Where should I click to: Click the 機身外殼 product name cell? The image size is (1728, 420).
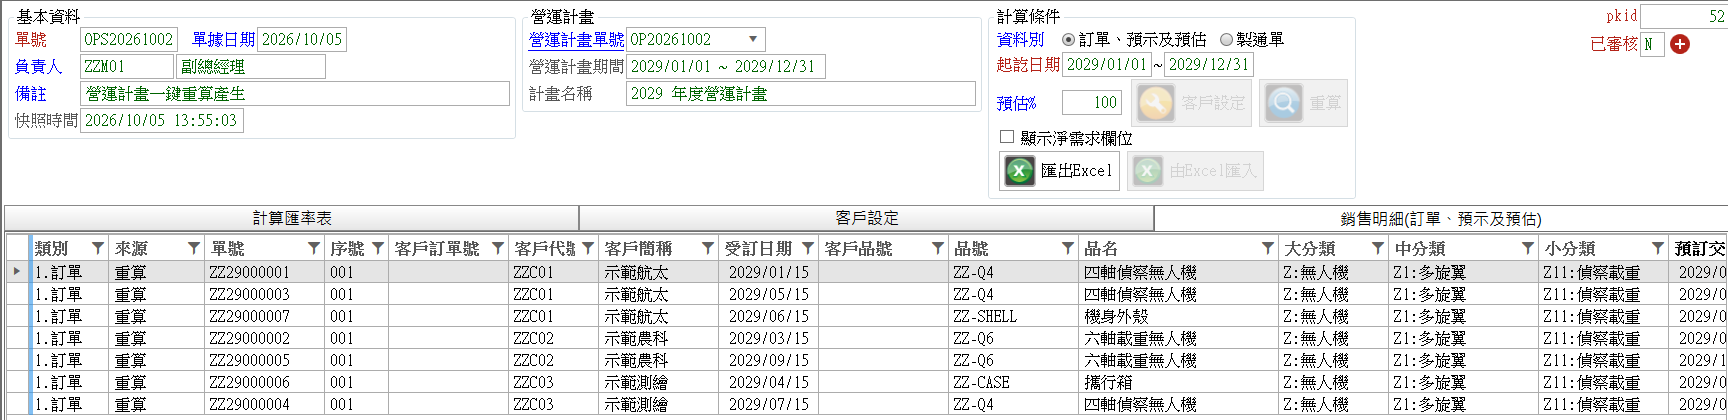pyautogui.click(x=1178, y=316)
